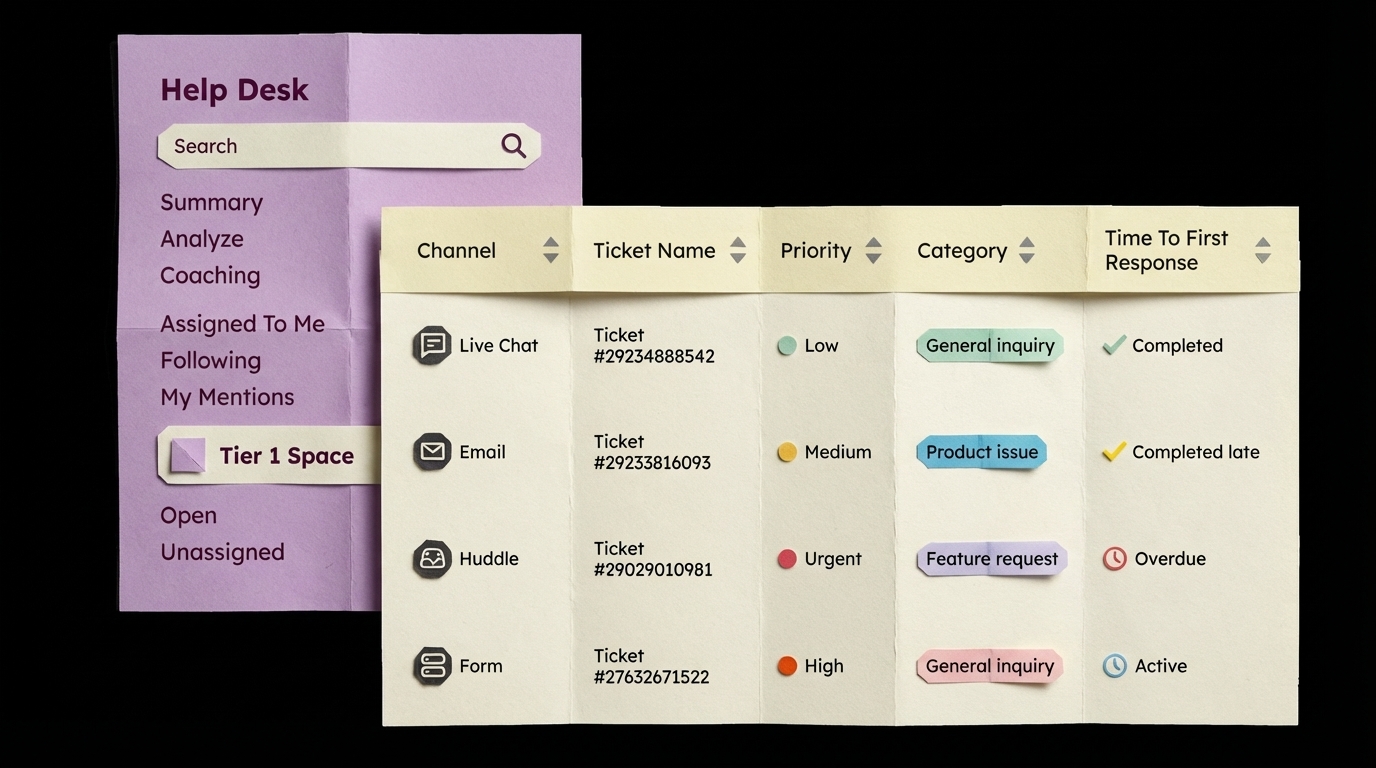Click the yellow Completed late checkmark

(x=1114, y=452)
